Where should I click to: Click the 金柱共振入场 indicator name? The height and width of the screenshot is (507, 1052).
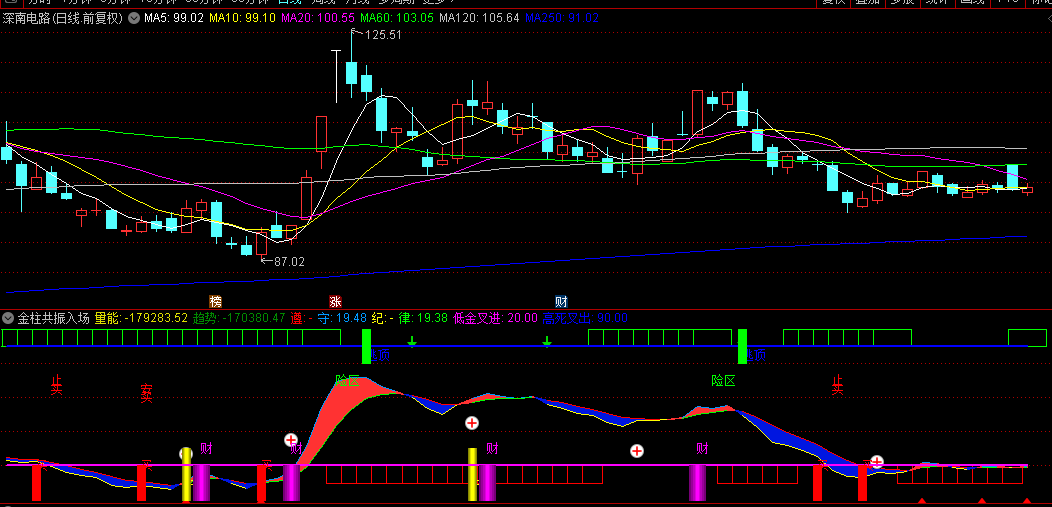[x=53, y=318]
